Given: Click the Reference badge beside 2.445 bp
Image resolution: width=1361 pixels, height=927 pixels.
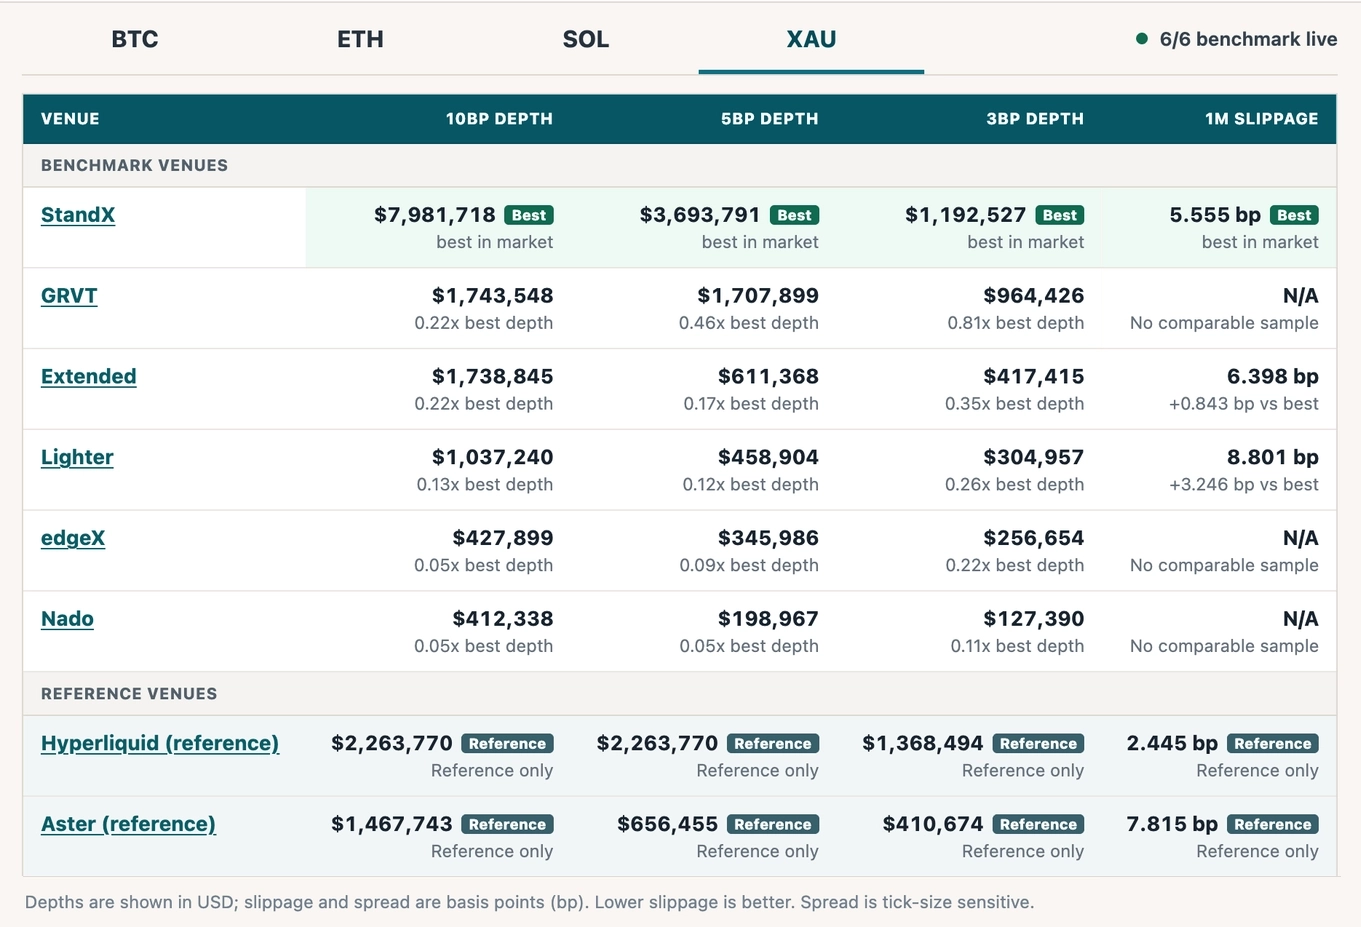Looking at the screenshot, I should pyautogui.click(x=1272, y=744).
